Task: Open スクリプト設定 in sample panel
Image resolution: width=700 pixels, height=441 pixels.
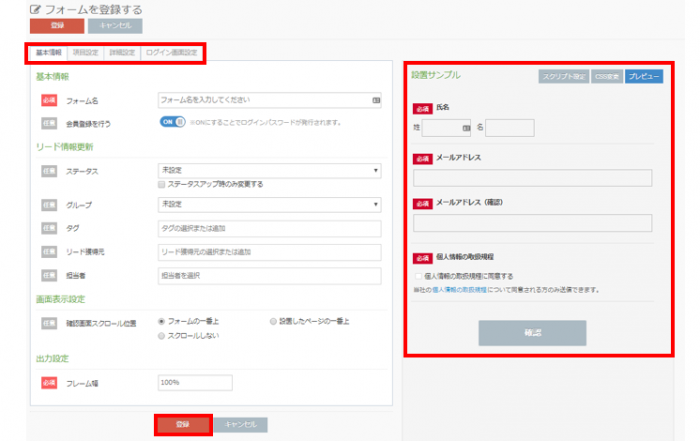Action: click(562, 75)
